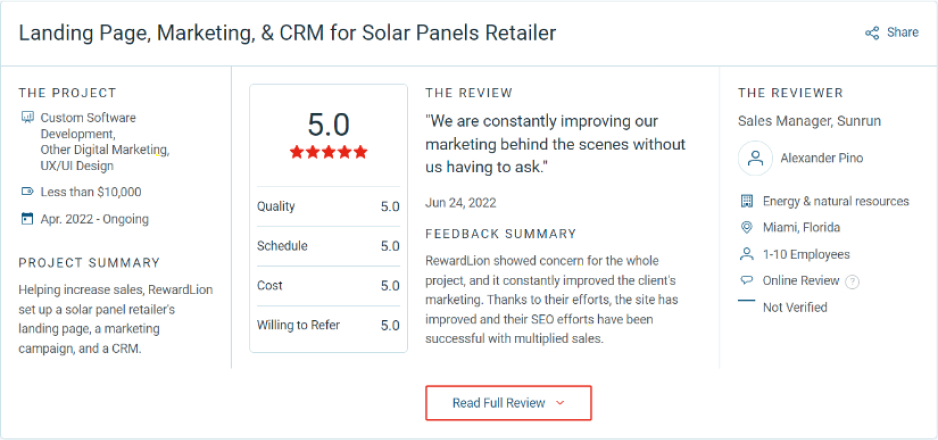Click the location pin icon
The width and height of the screenshot is (938, 440).
(746, 228)
